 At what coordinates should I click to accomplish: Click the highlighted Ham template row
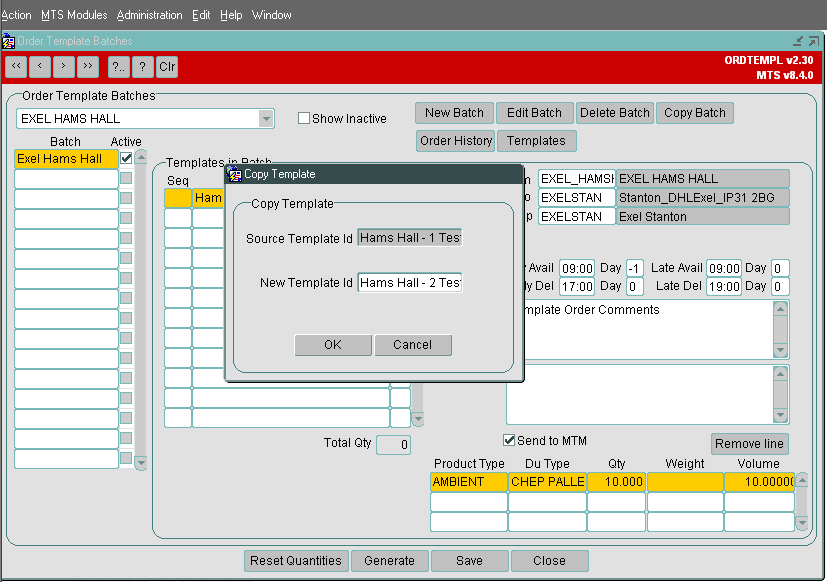[208, 198]
